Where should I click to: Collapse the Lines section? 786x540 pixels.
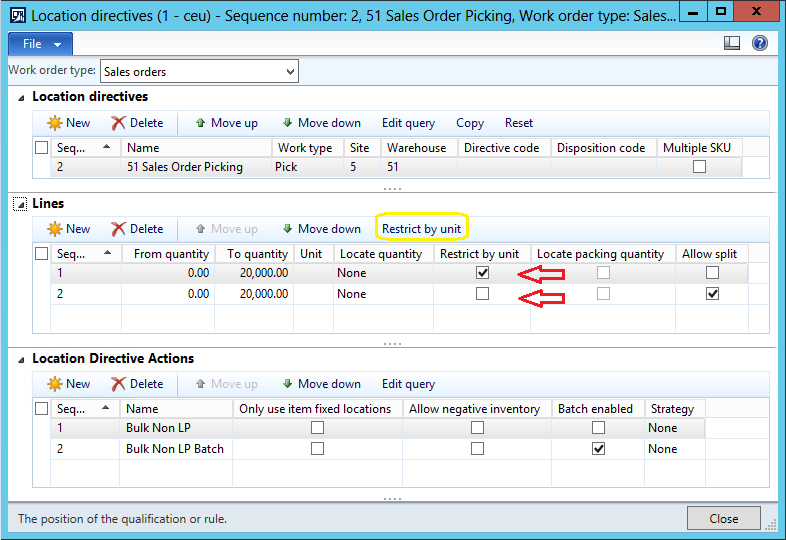pos(20,204)
